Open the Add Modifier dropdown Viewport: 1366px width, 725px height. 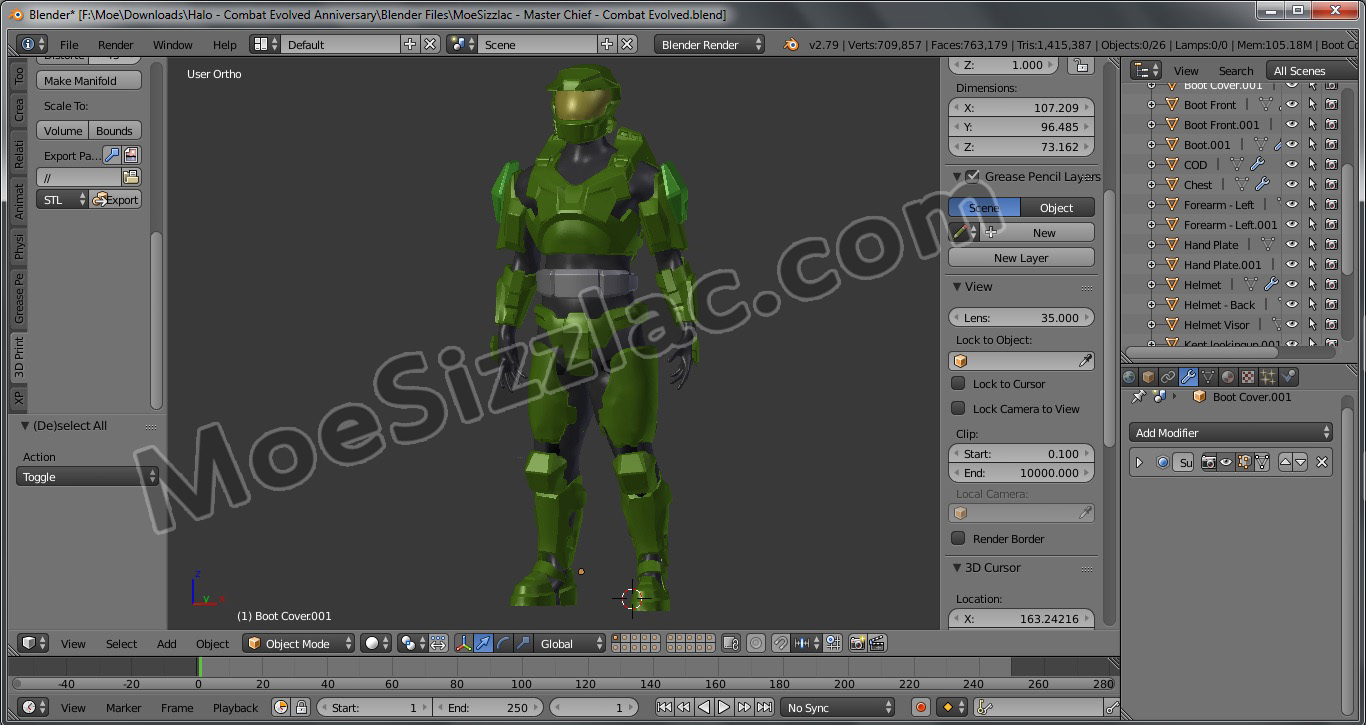1232,433
